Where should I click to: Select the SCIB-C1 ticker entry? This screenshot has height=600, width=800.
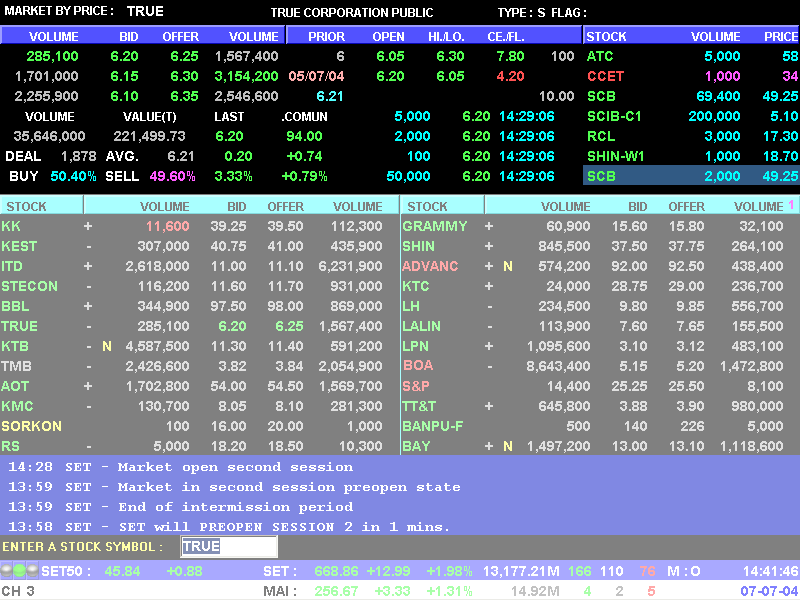pyautogui.click(x=614, y=116)
